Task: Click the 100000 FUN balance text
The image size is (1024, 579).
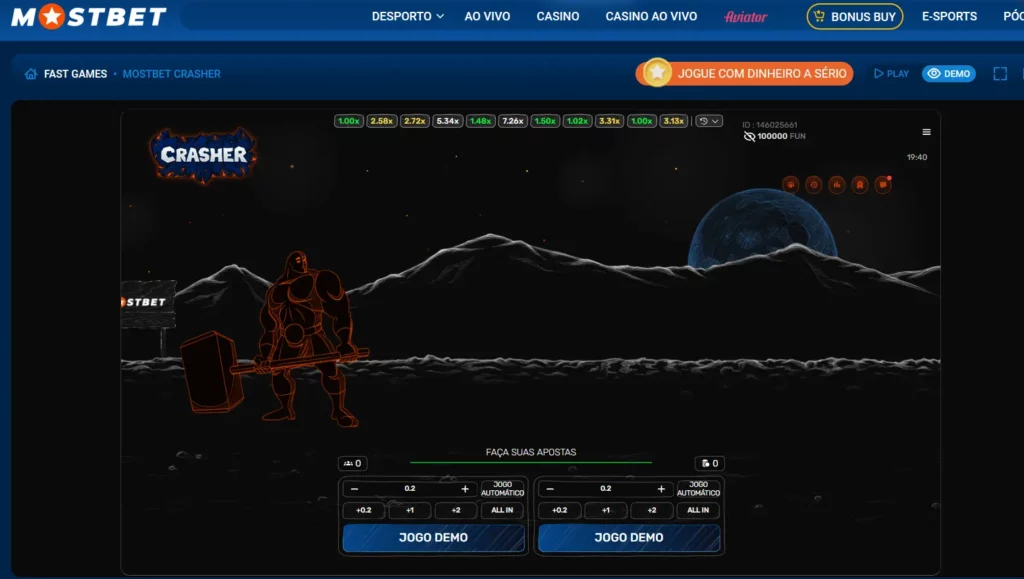Action: (x=781, y=136)
